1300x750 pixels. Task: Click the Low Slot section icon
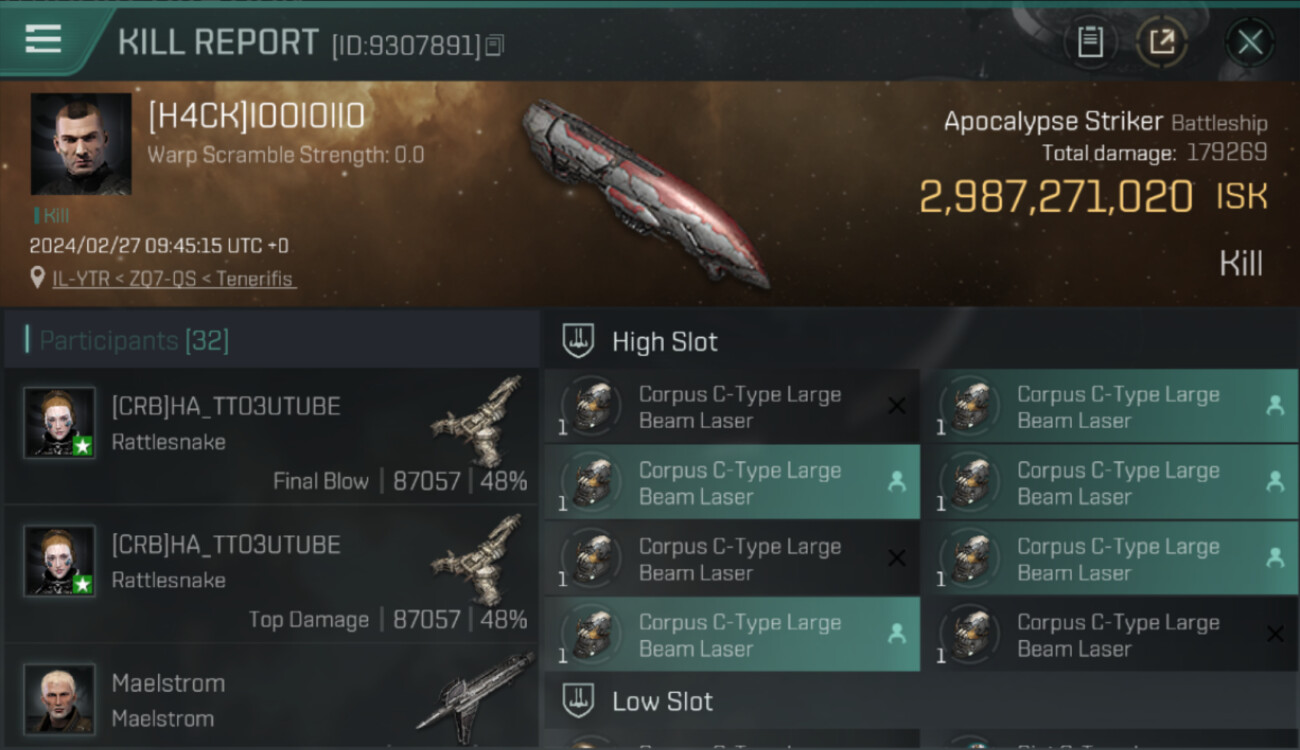[579, 701]
